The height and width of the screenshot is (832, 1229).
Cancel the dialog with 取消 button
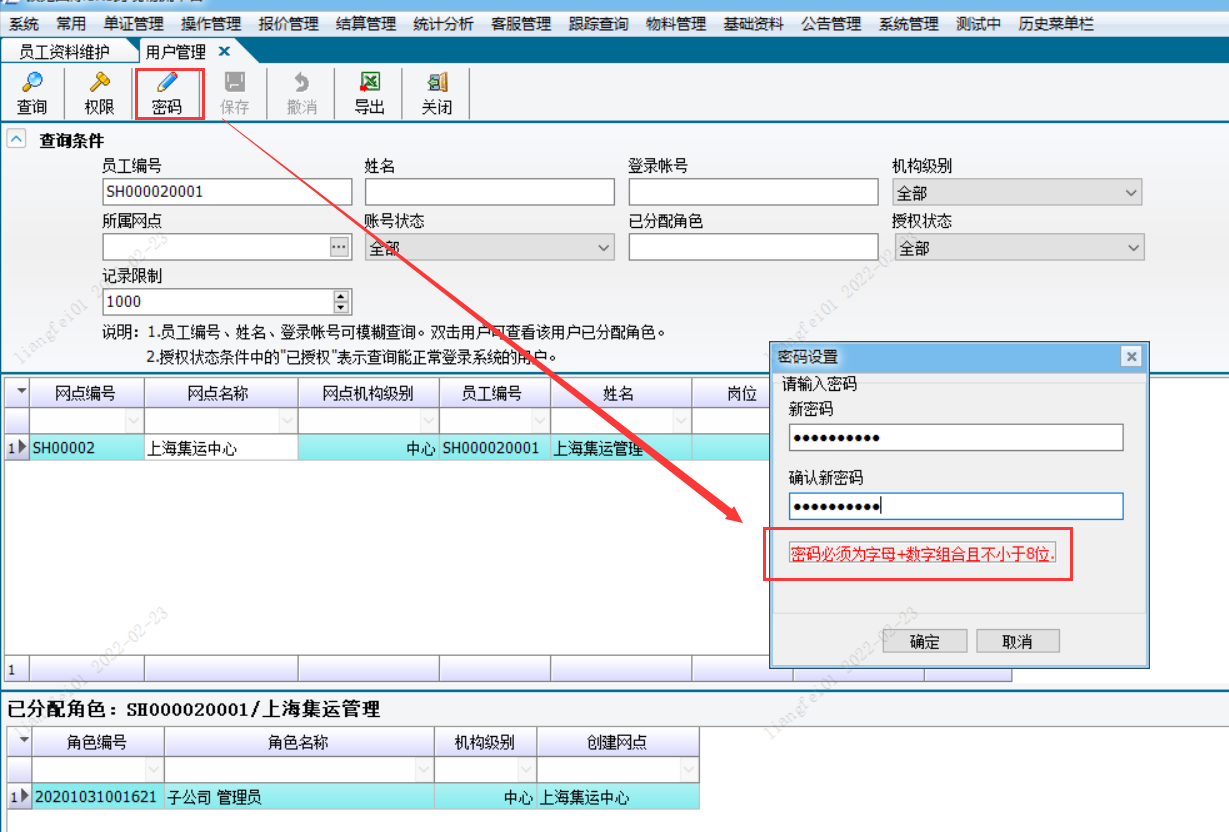click(x=1017, y=641)
